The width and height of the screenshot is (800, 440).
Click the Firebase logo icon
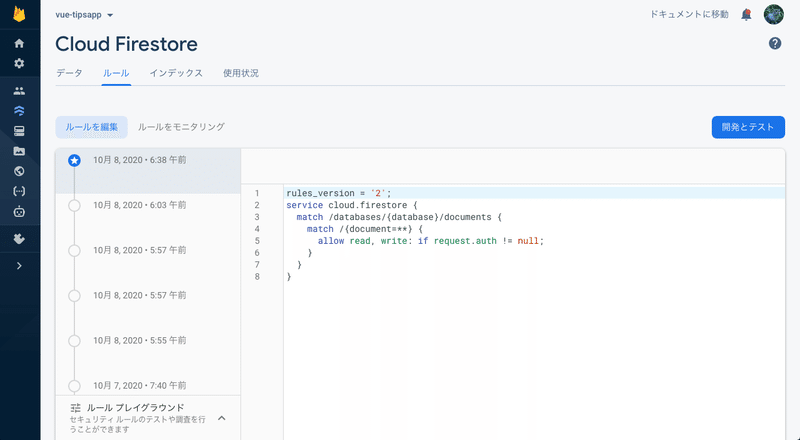point(19,14)
